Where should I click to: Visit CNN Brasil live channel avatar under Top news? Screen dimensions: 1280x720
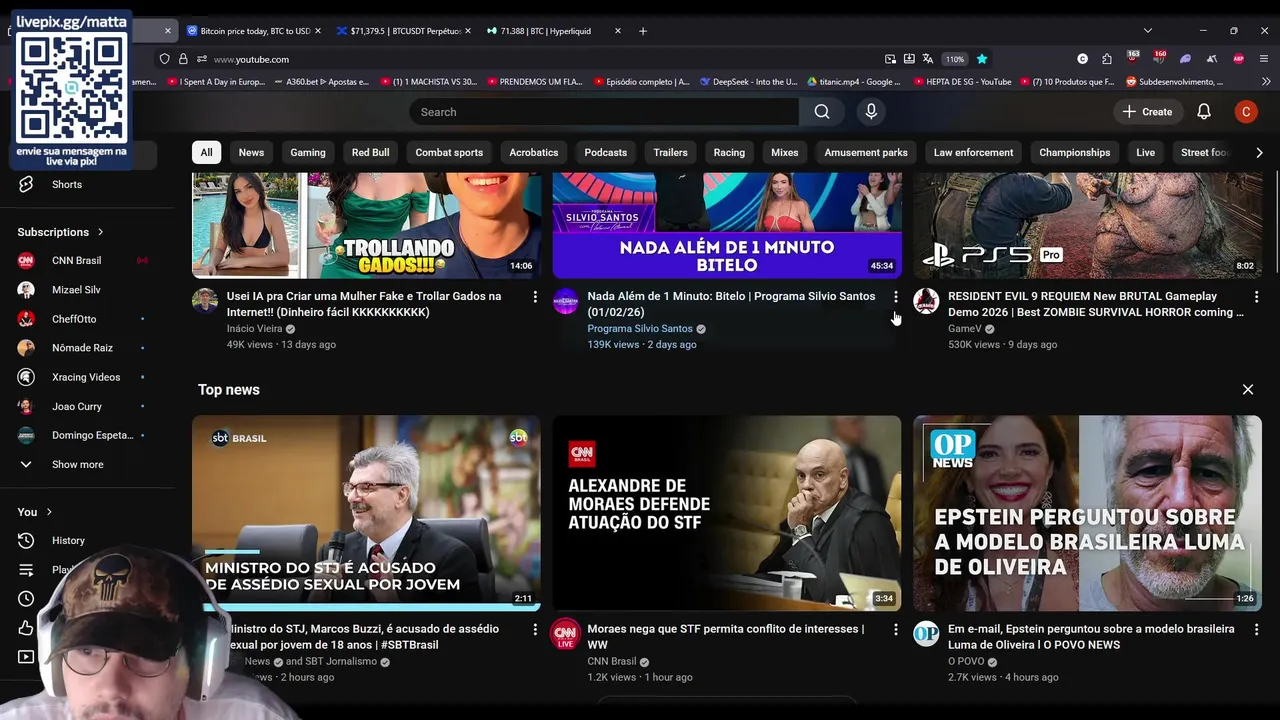pyautogui.click(x=566, y=634)
